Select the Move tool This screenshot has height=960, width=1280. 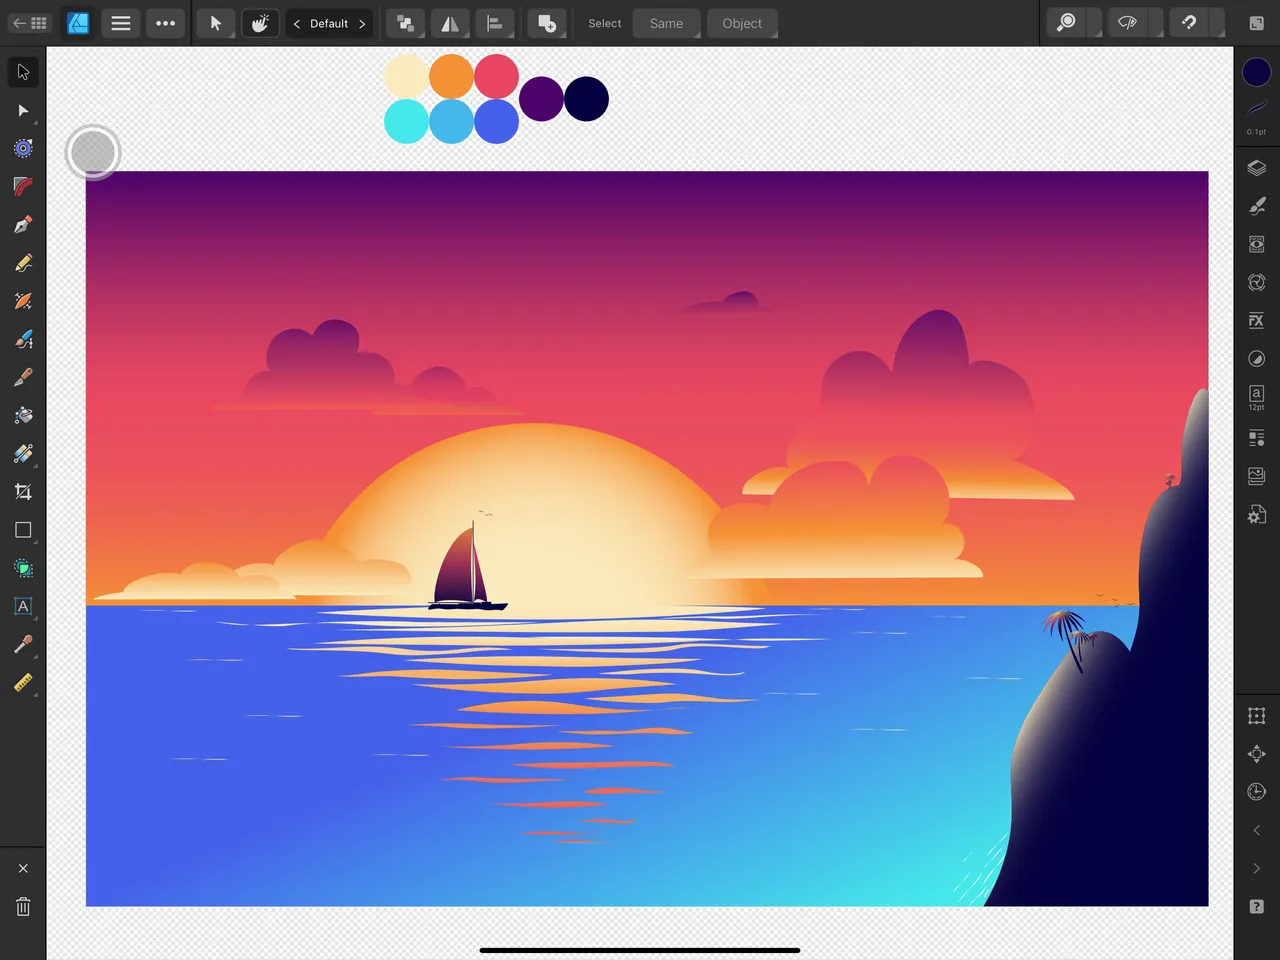pos(23,72)
